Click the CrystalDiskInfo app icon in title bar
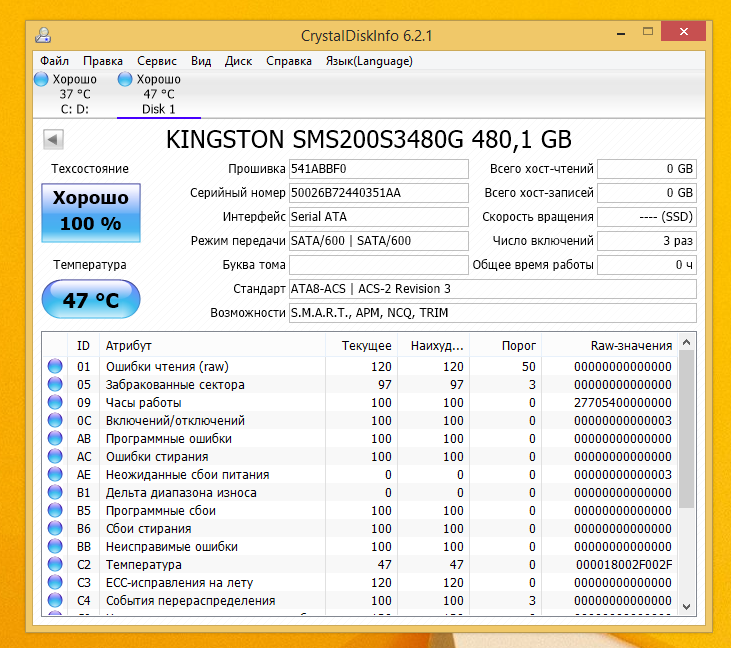Viewport: 731px width, 648px height. 44,35
